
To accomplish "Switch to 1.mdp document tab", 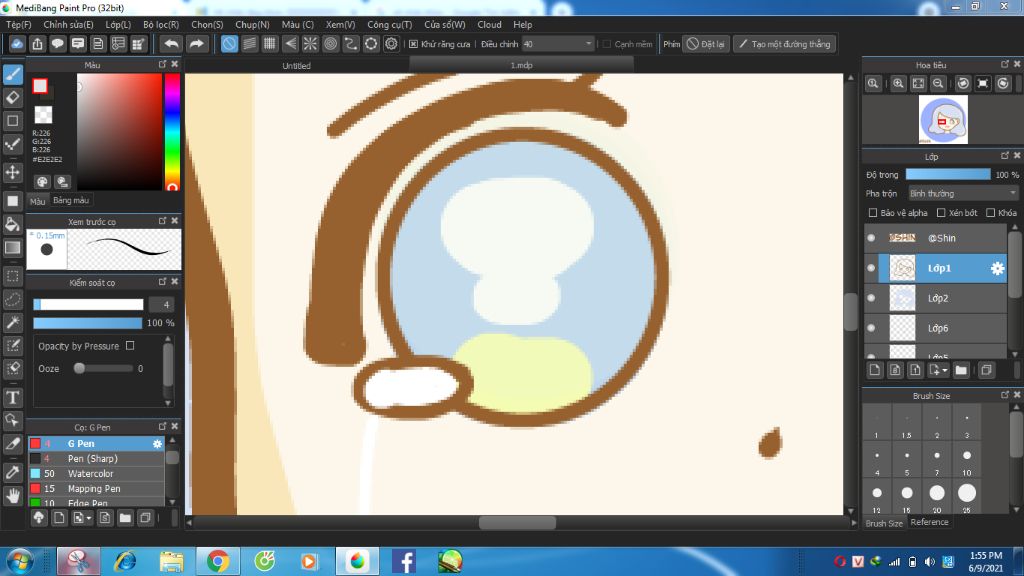I will coord(521,65).
